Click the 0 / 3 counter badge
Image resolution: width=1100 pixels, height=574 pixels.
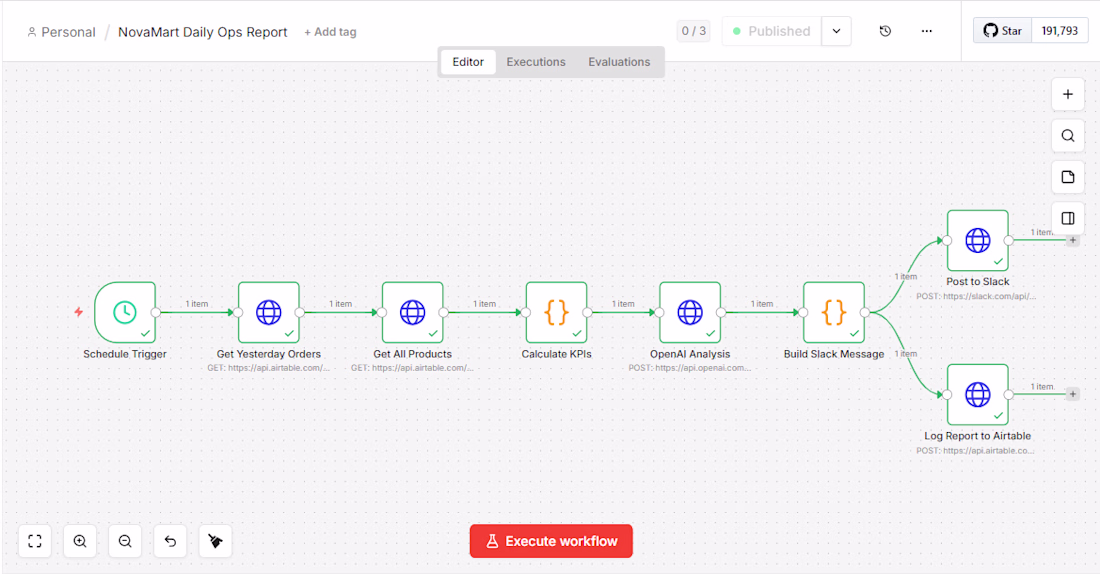click(x=694, y=31)
